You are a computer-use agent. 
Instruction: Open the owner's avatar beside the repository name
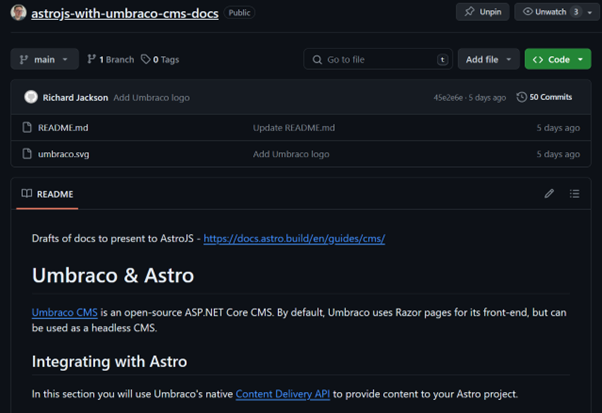click(18, 12)
